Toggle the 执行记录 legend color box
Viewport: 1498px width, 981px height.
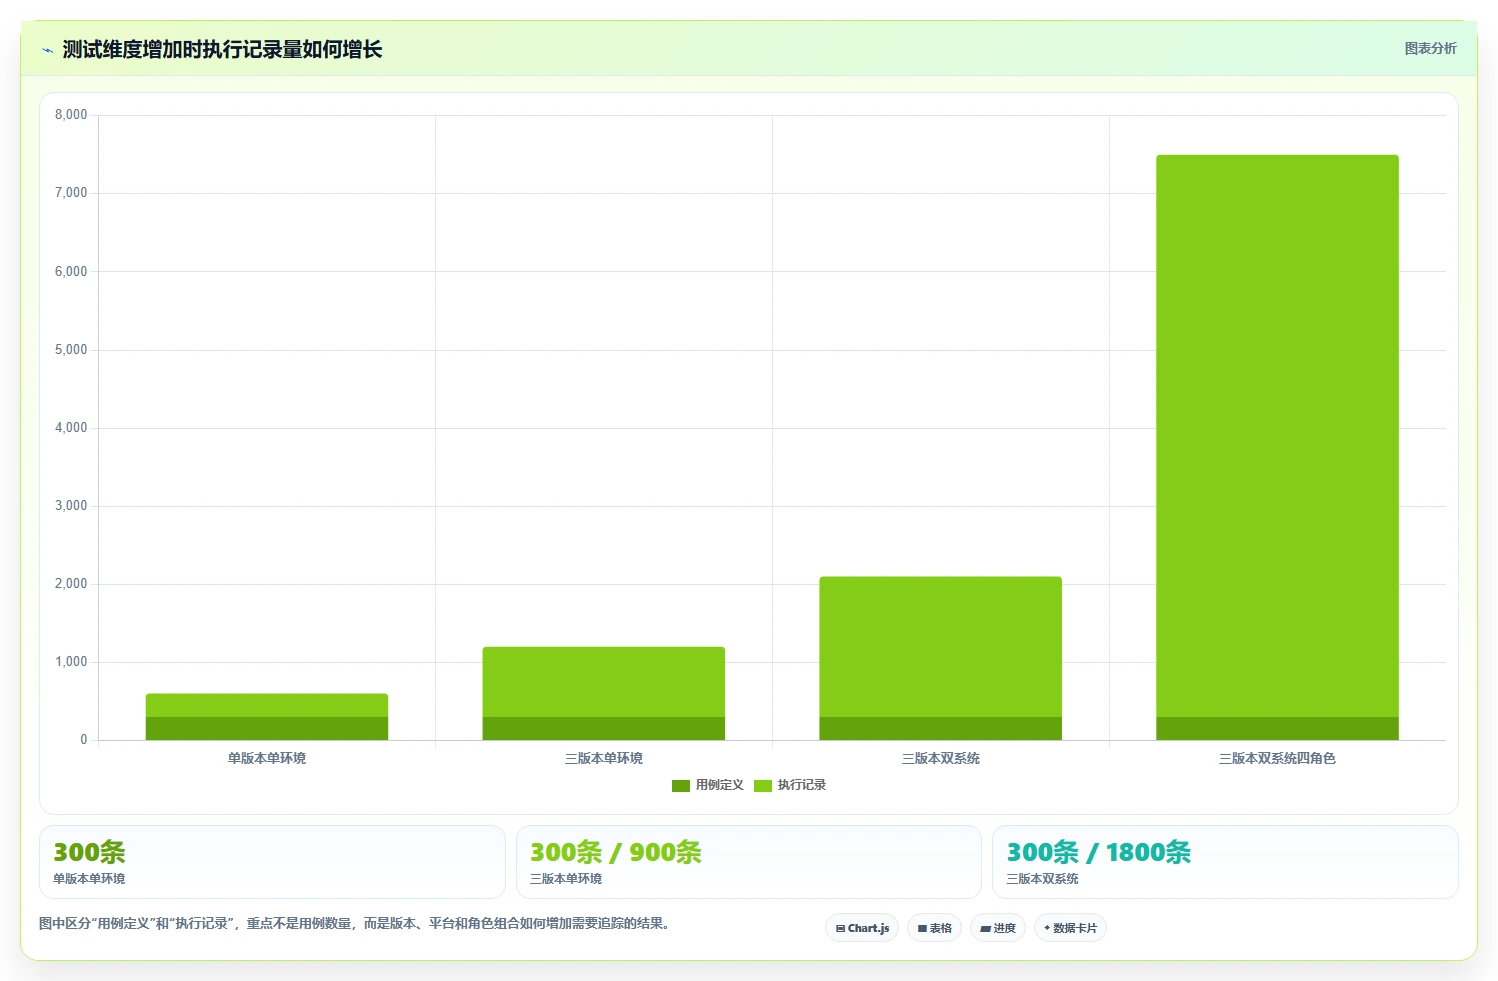[x=763, y=786]
